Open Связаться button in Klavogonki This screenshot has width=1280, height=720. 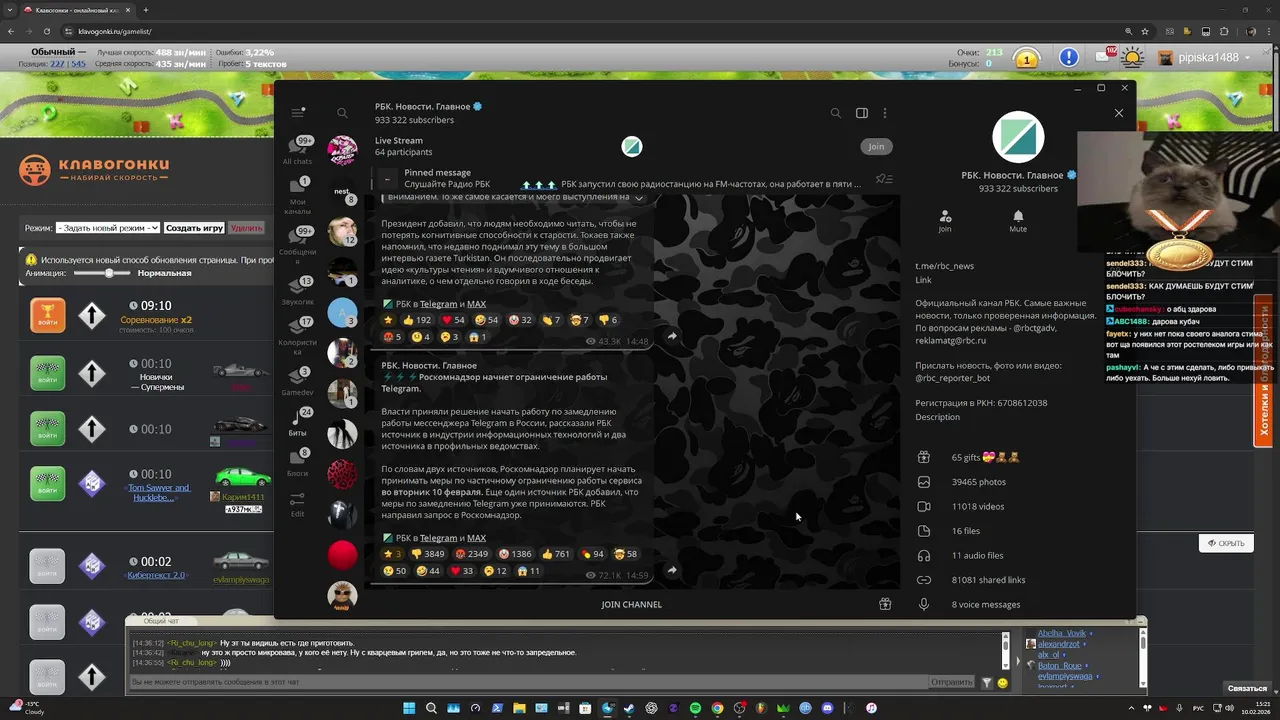[1247, 688]
